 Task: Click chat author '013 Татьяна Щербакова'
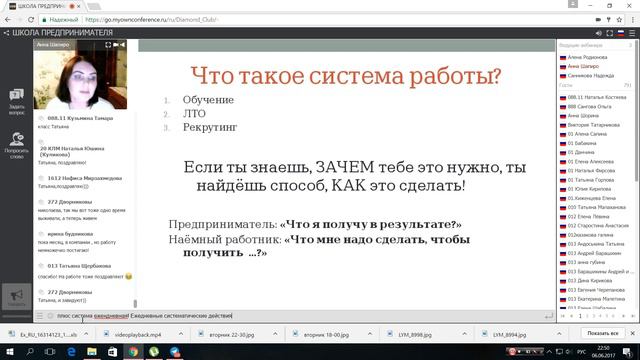click(79, 266)
